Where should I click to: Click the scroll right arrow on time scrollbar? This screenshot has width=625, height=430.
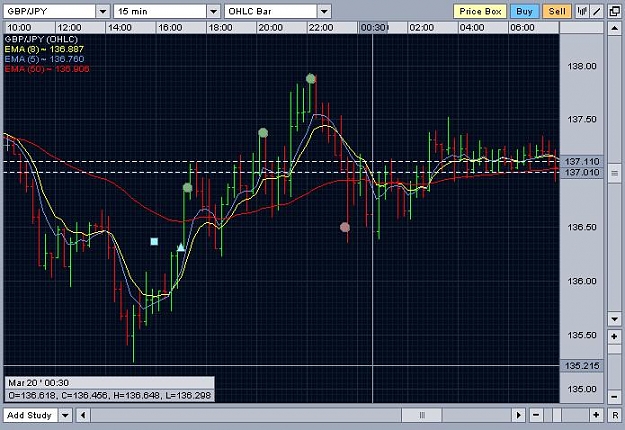(x=518, y=415)
